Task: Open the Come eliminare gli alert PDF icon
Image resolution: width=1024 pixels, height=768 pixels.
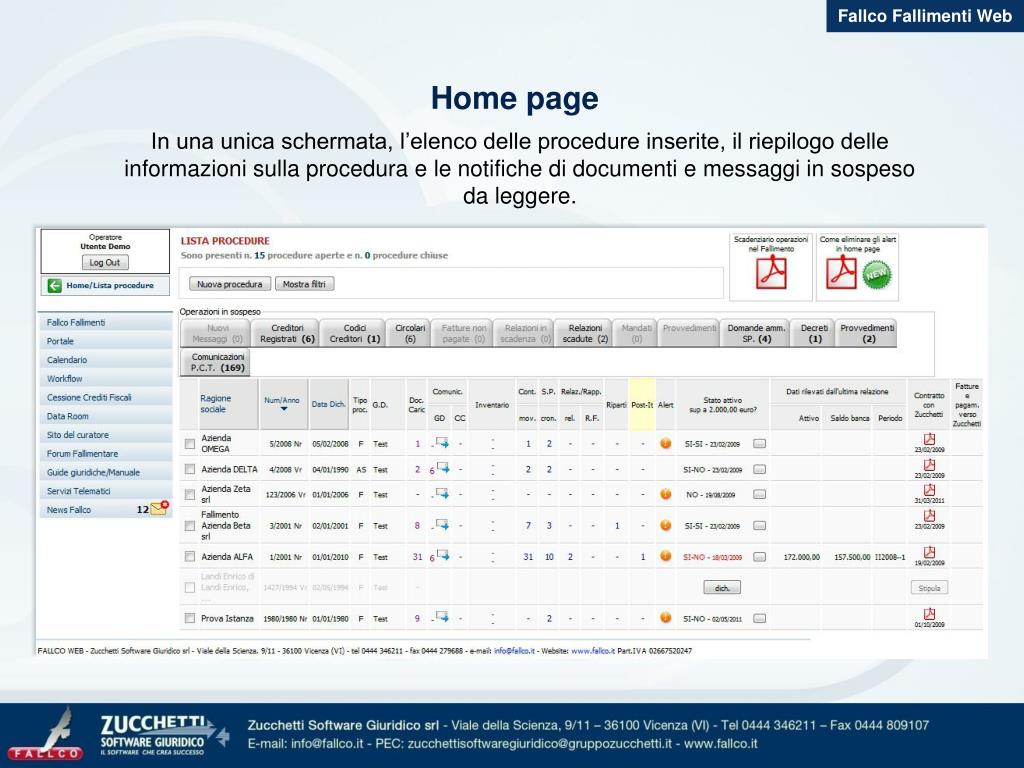Action: pos(841,272)
